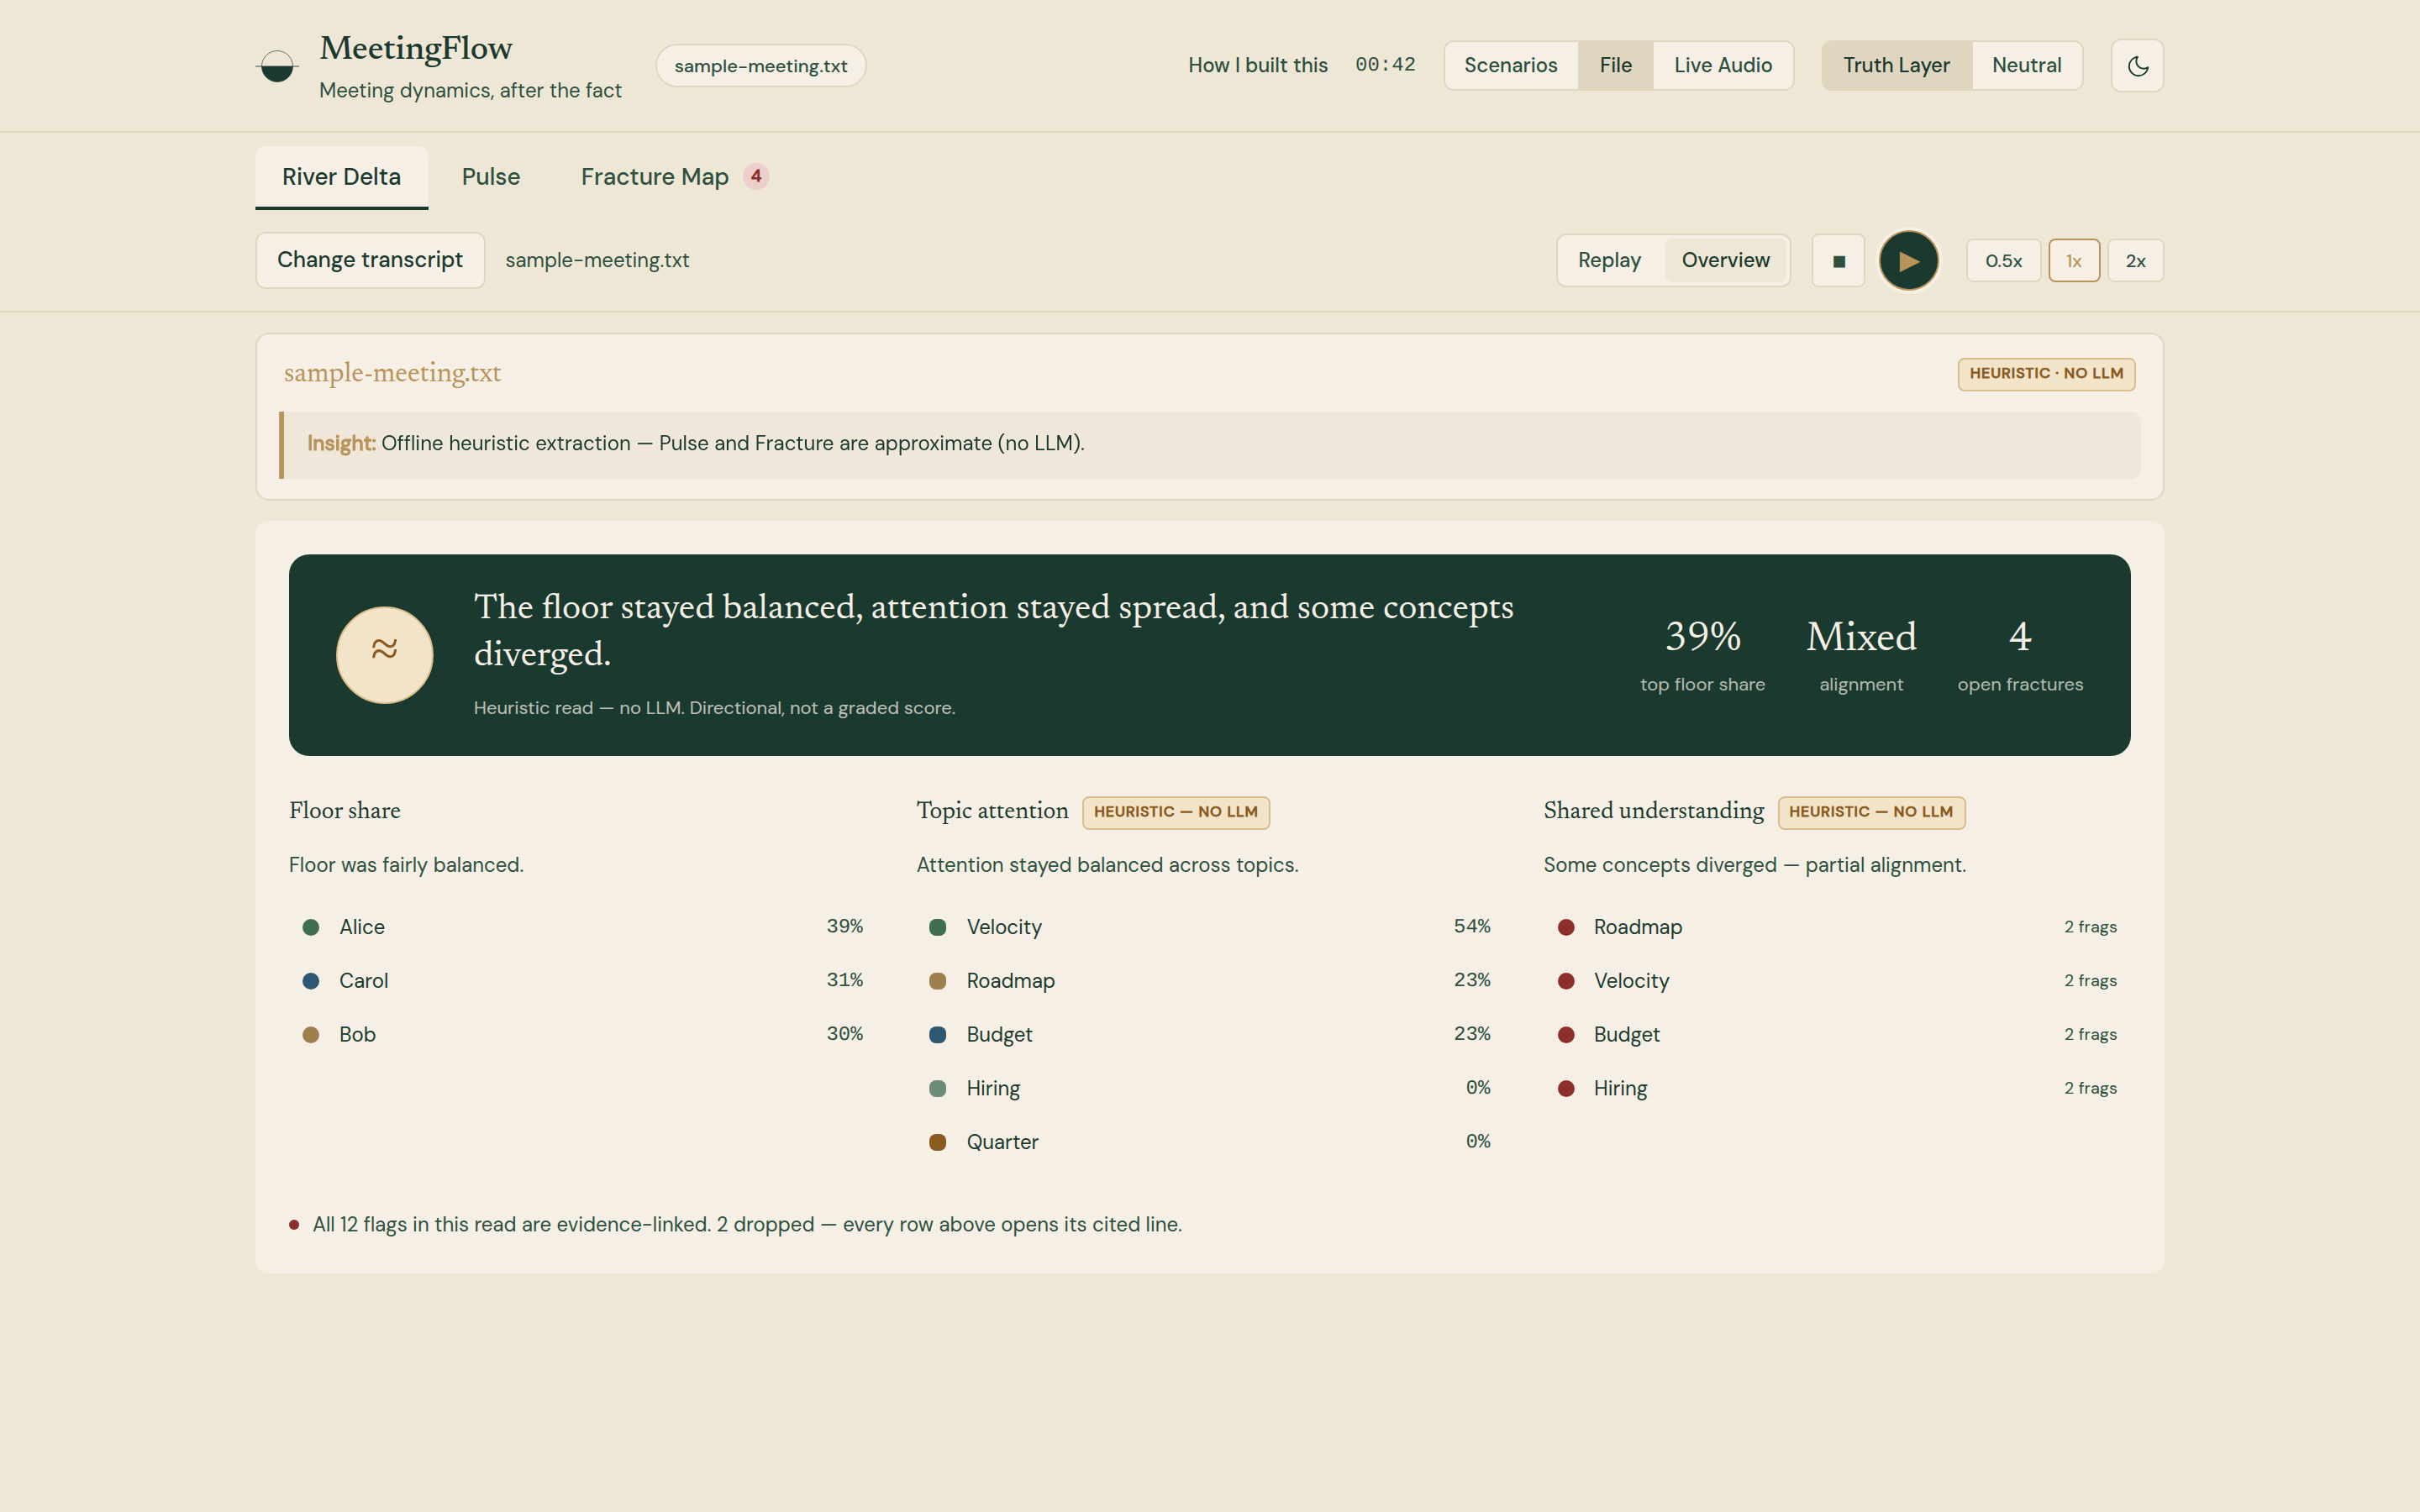The width and height of the screenshot is (2420, 1512).
Task: Open the Quarter 0% topic attention row
Action: [x=1210, y=1142]
